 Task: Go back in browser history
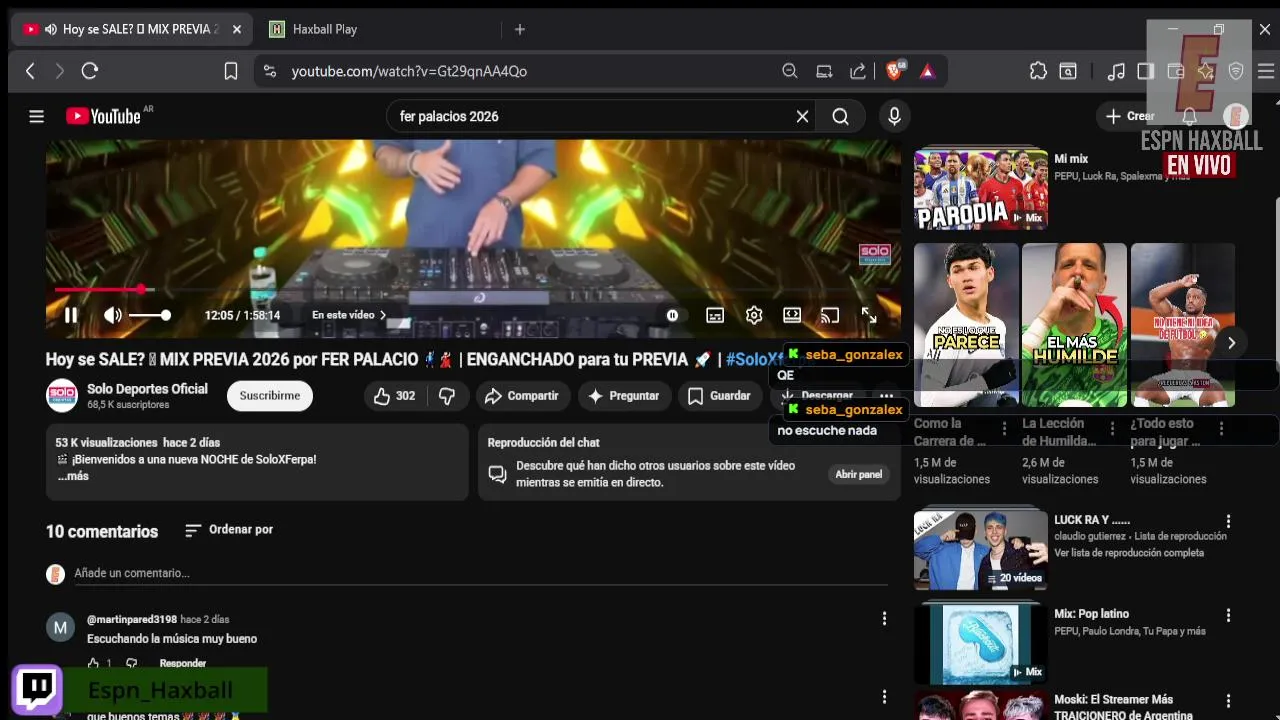(30, 71)
